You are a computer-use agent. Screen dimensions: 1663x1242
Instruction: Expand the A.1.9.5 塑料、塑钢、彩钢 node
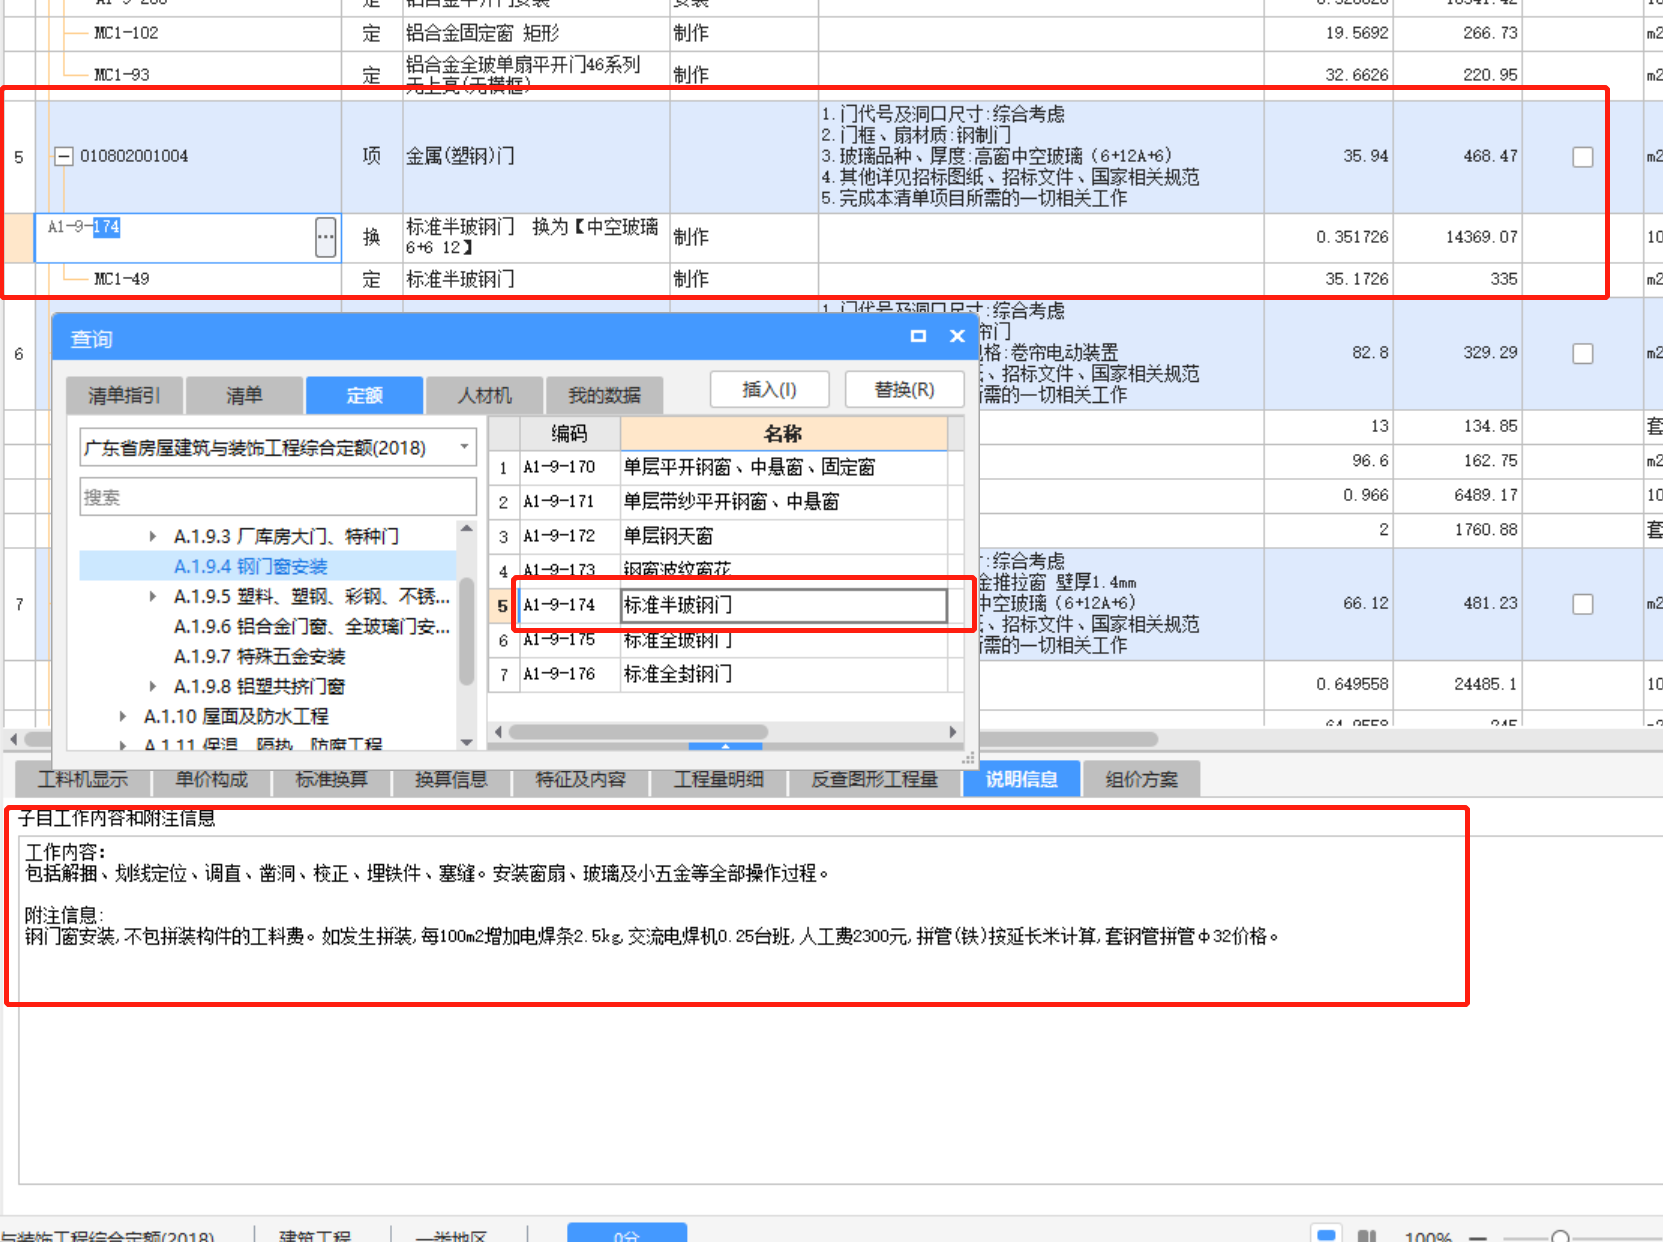pyautogui.click(x=152, y=597)
